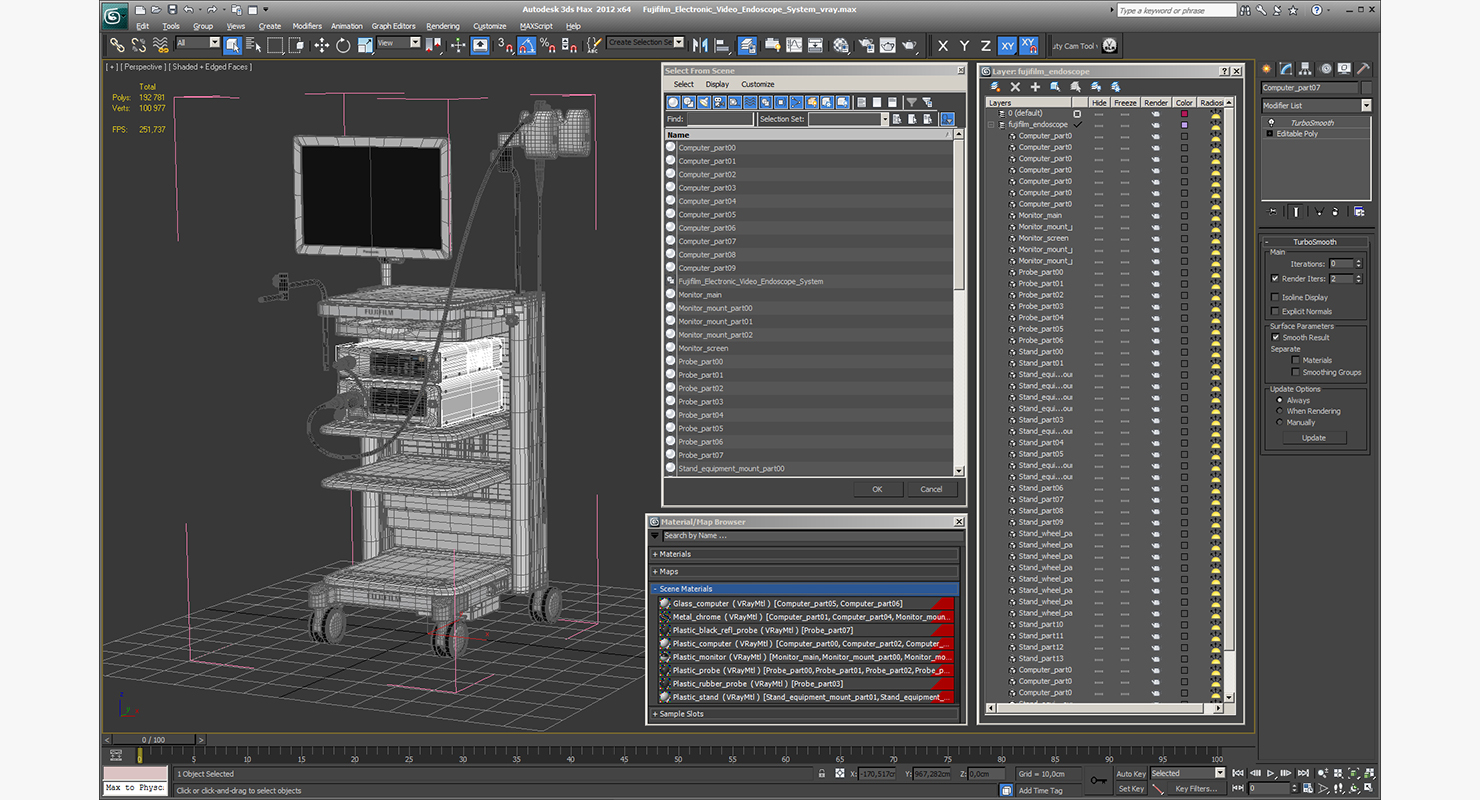
Task: Open the Material Editor icon
Action: tap(841, 45)
